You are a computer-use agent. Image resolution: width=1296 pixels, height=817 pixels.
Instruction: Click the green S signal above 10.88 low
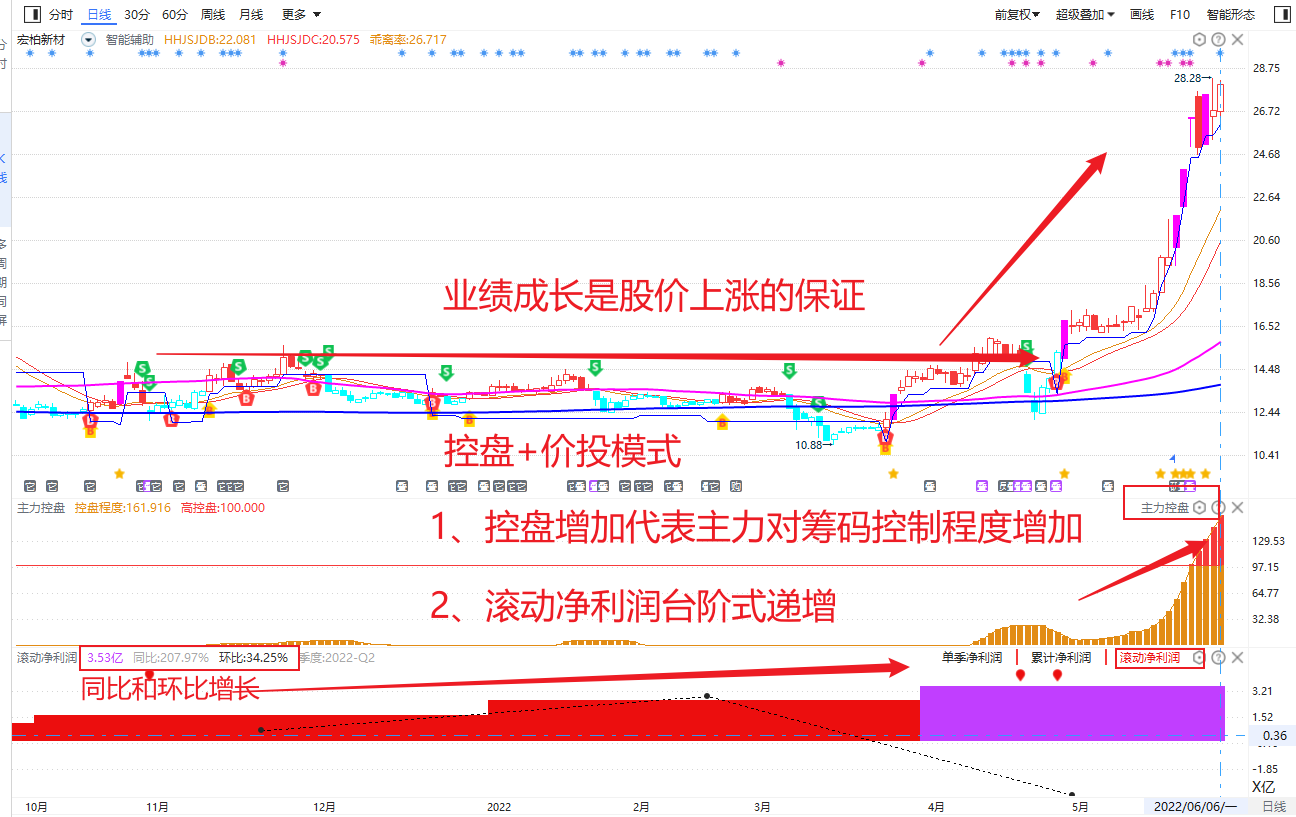[818, 404]
